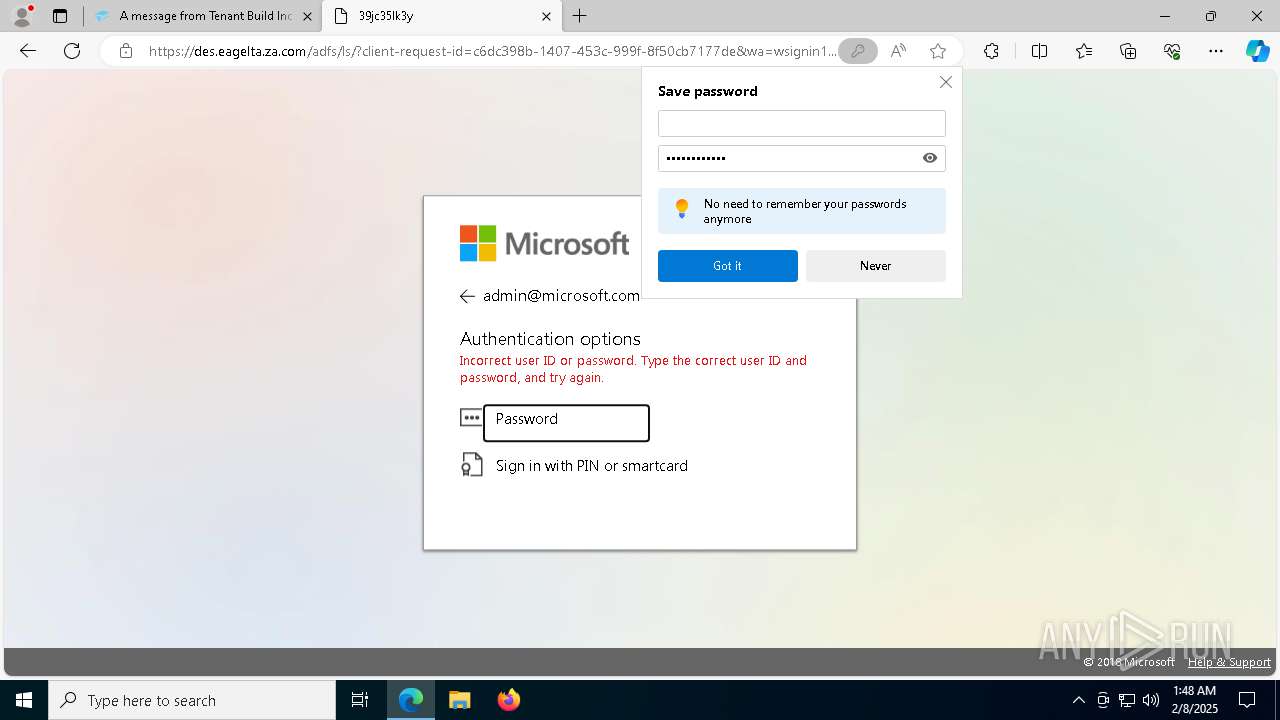The height and width of the screenshot is (720, 1280).
Task: Click the address bar URL
Action: (x=492, y=51)
